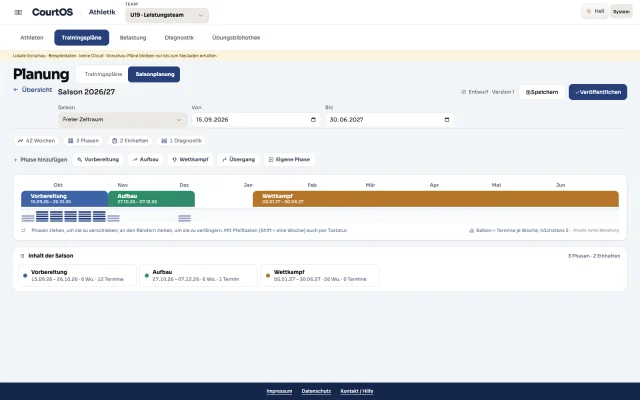
Task: Click the Entwurf · Version 1 status text
Action: (x=491, y=92)
